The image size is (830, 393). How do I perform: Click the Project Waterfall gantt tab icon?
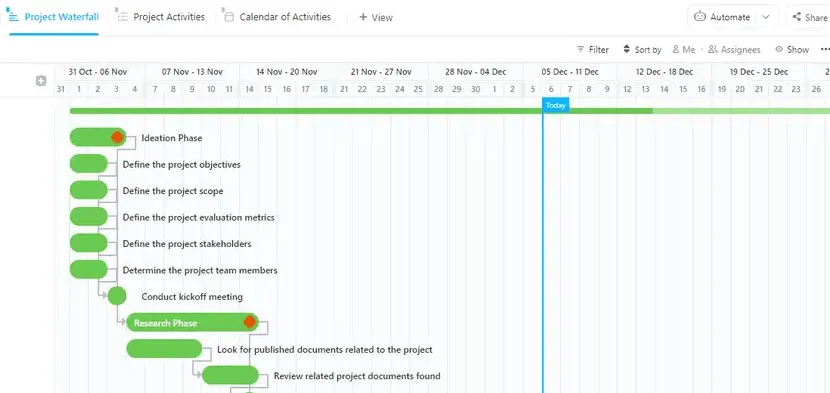[13, 16]
